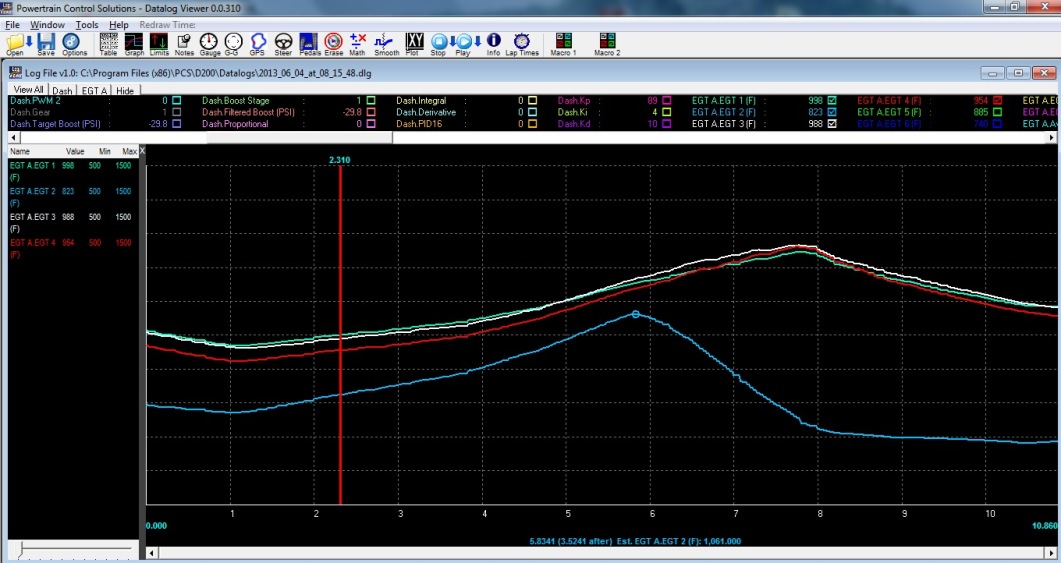Switch to the EGT A tab
The image size is (1061, 563).
pos(94,91)
